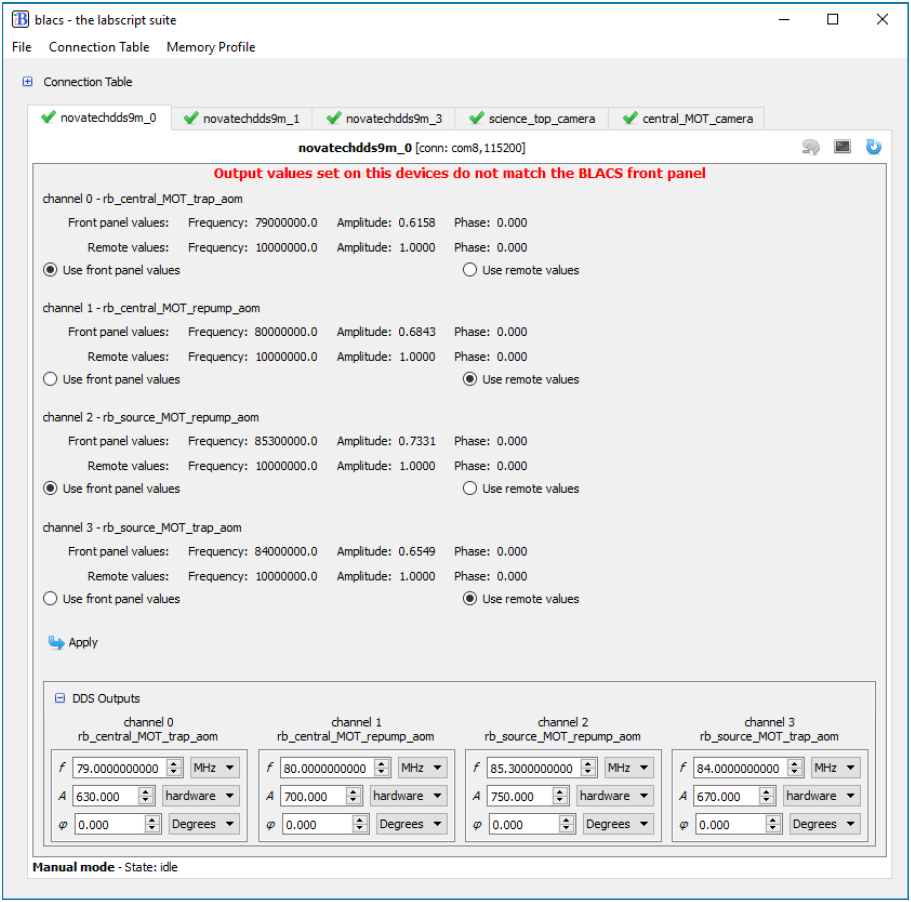The height and width of the screenshot is (902, 911).
Task: Switch to central_MOT_camera tab
Action: coord(687,118)
